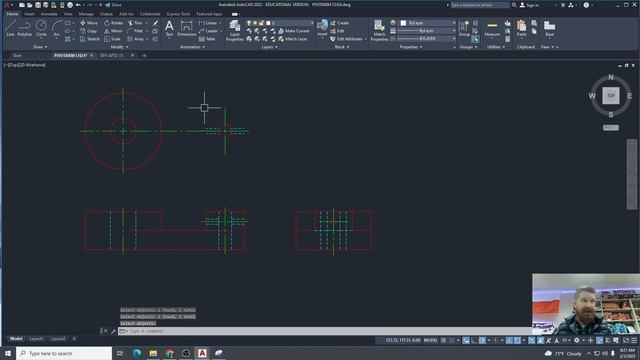Click the Create block button
Image resolution: width=640 pixels, height=360 pixels.
pos(340,23)
